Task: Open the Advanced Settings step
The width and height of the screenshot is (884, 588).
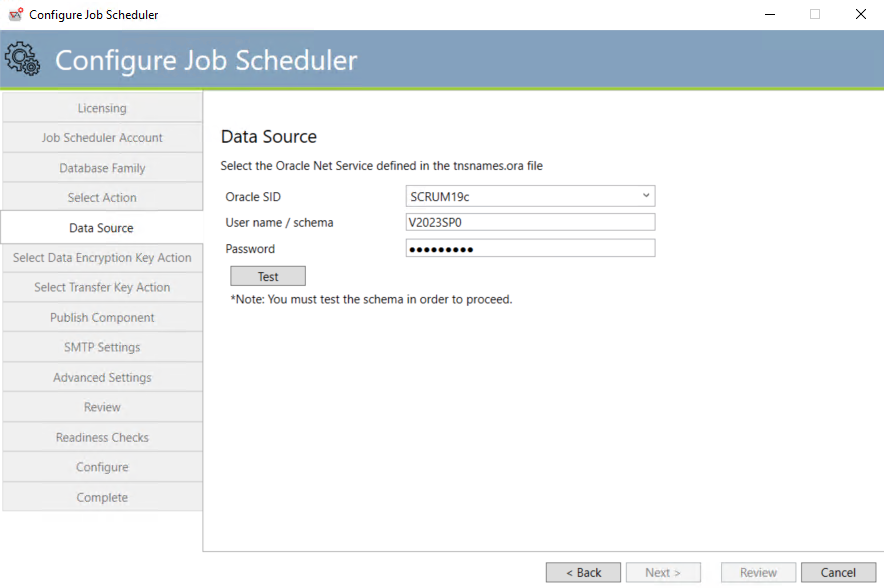Action: [102, 377]
